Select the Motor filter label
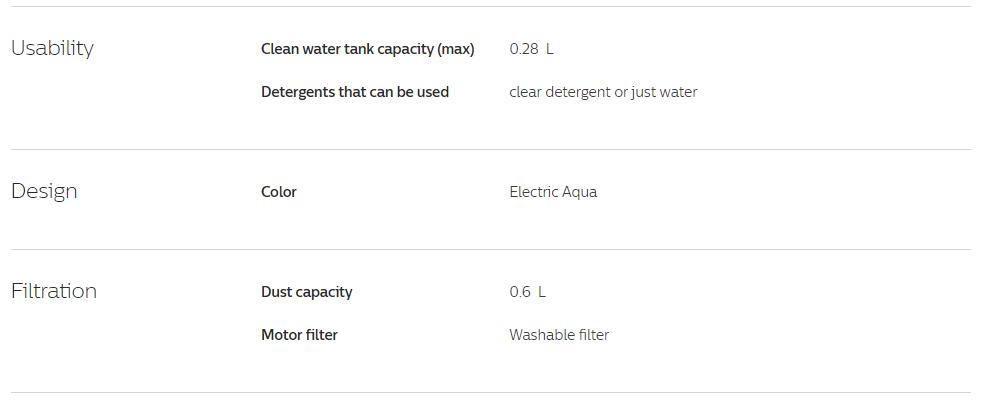986x410 pixels. click(x=299, y=335)
